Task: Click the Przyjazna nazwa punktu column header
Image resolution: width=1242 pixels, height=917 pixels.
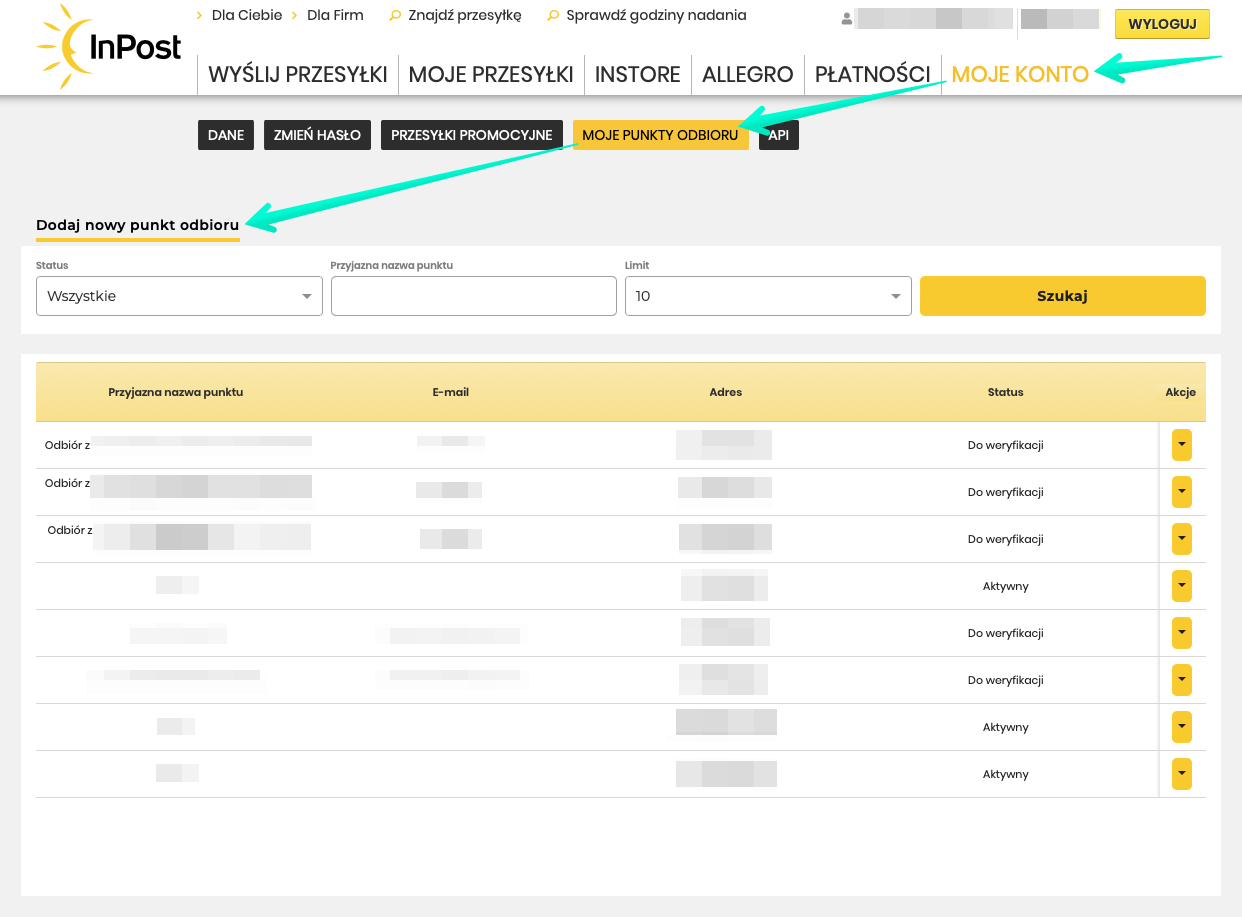Action: tap(176, 392)
